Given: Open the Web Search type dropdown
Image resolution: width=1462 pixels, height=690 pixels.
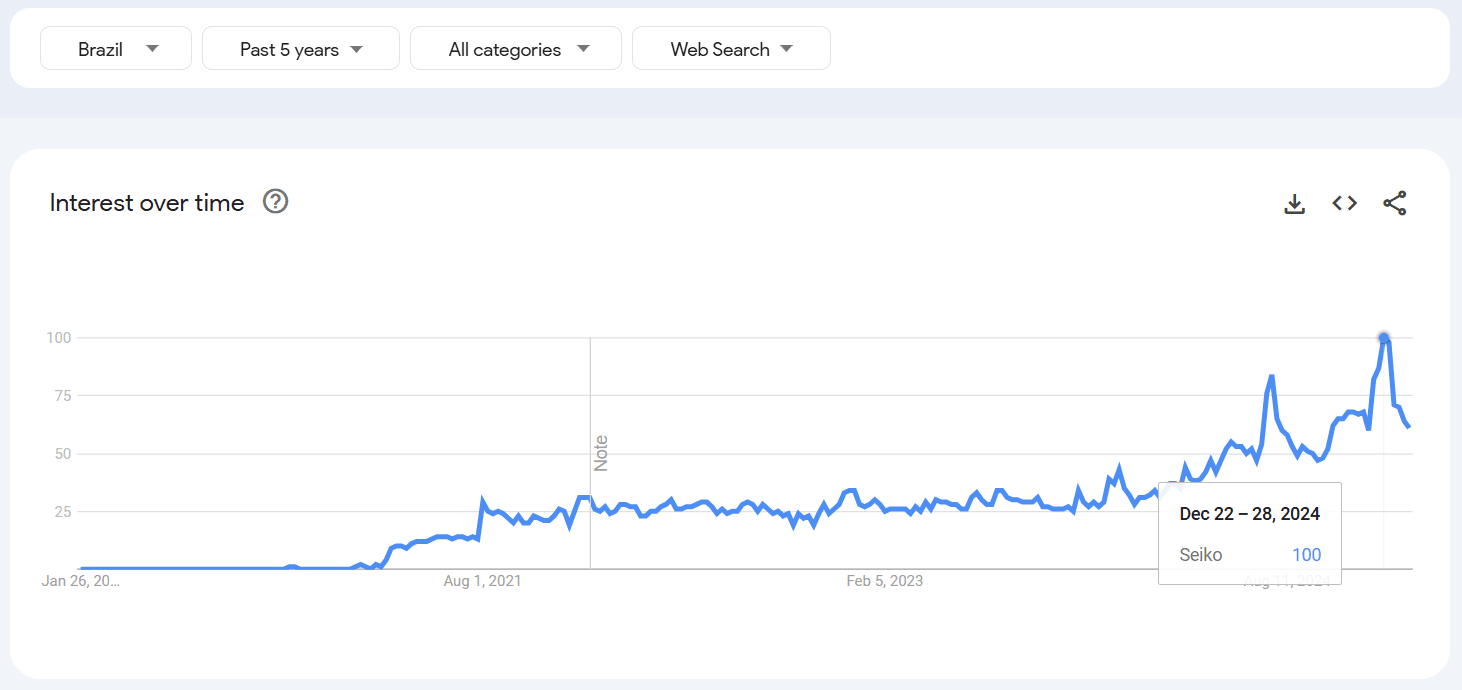Looking at the screenshot, I should (x=731, y=49).
